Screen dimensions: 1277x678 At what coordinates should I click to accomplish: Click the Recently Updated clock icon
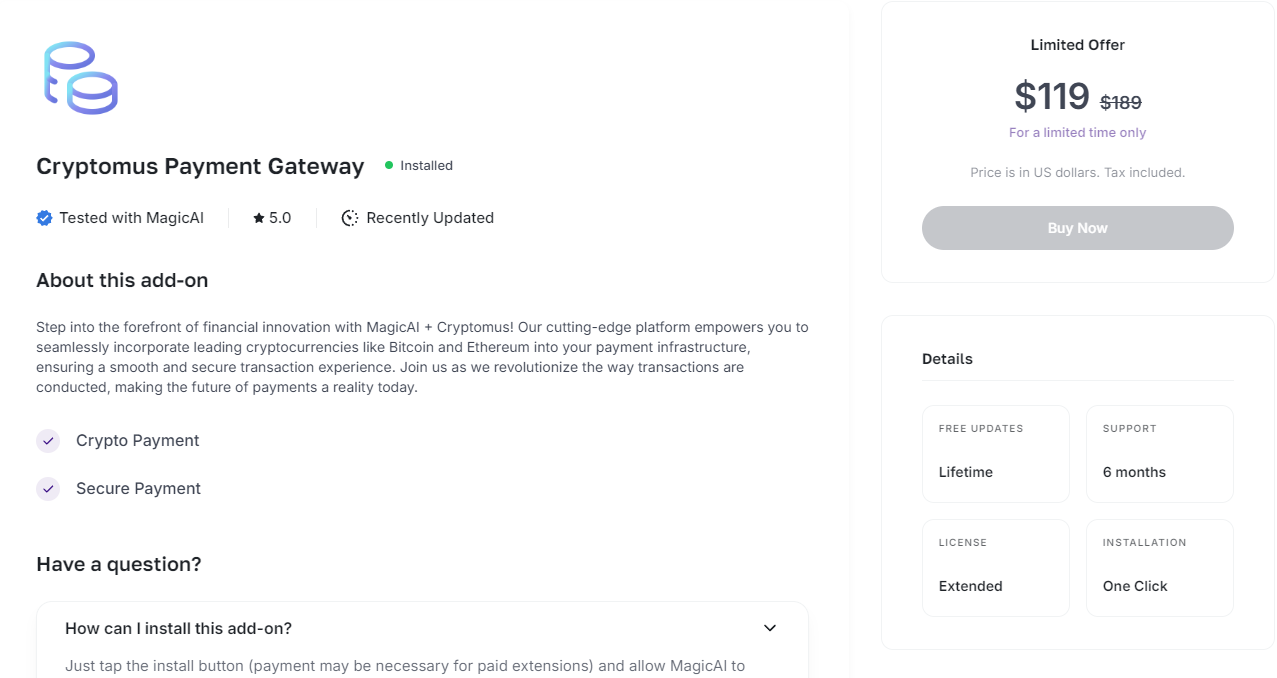pos(350,218)
